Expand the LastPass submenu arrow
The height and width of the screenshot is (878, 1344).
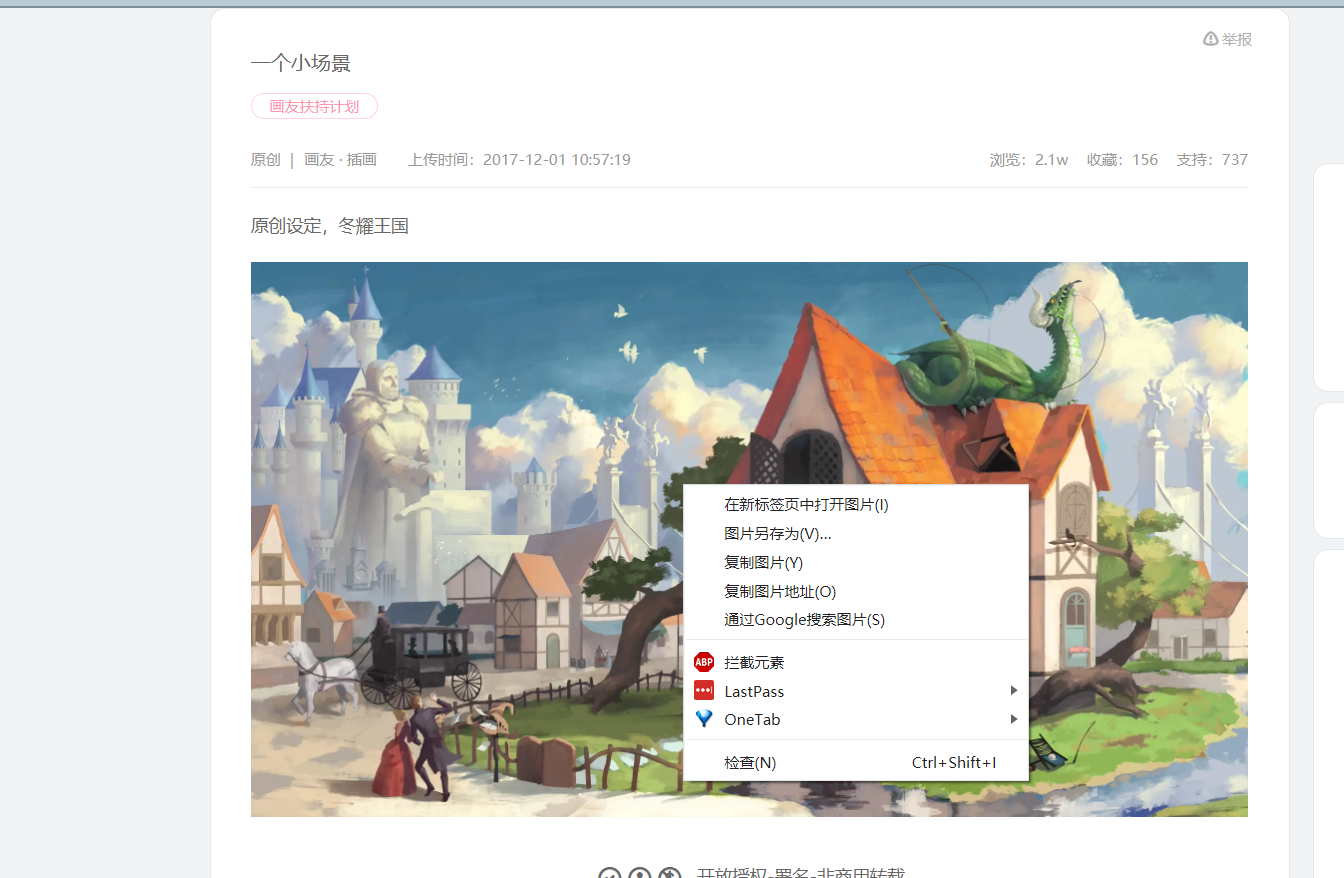click(1014, 690)
